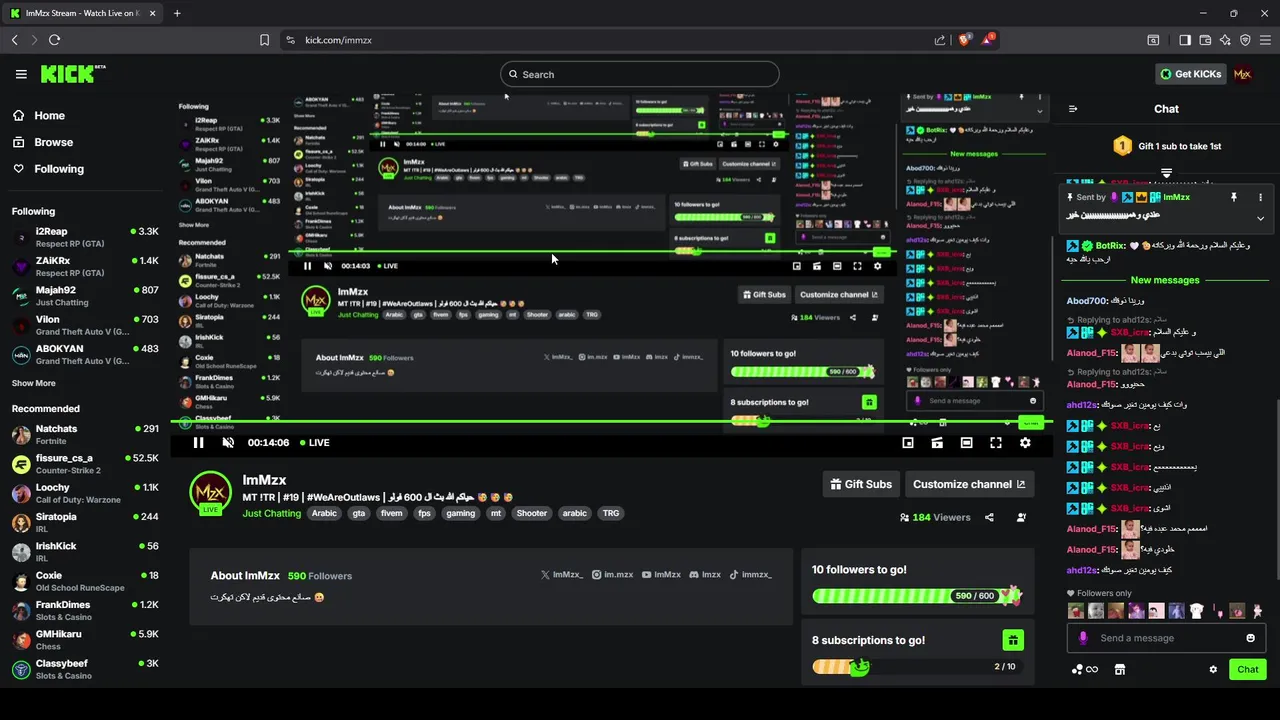Click Gift 1 sub leaderboard banner

pyautogui.click(x=1166, y=146)
